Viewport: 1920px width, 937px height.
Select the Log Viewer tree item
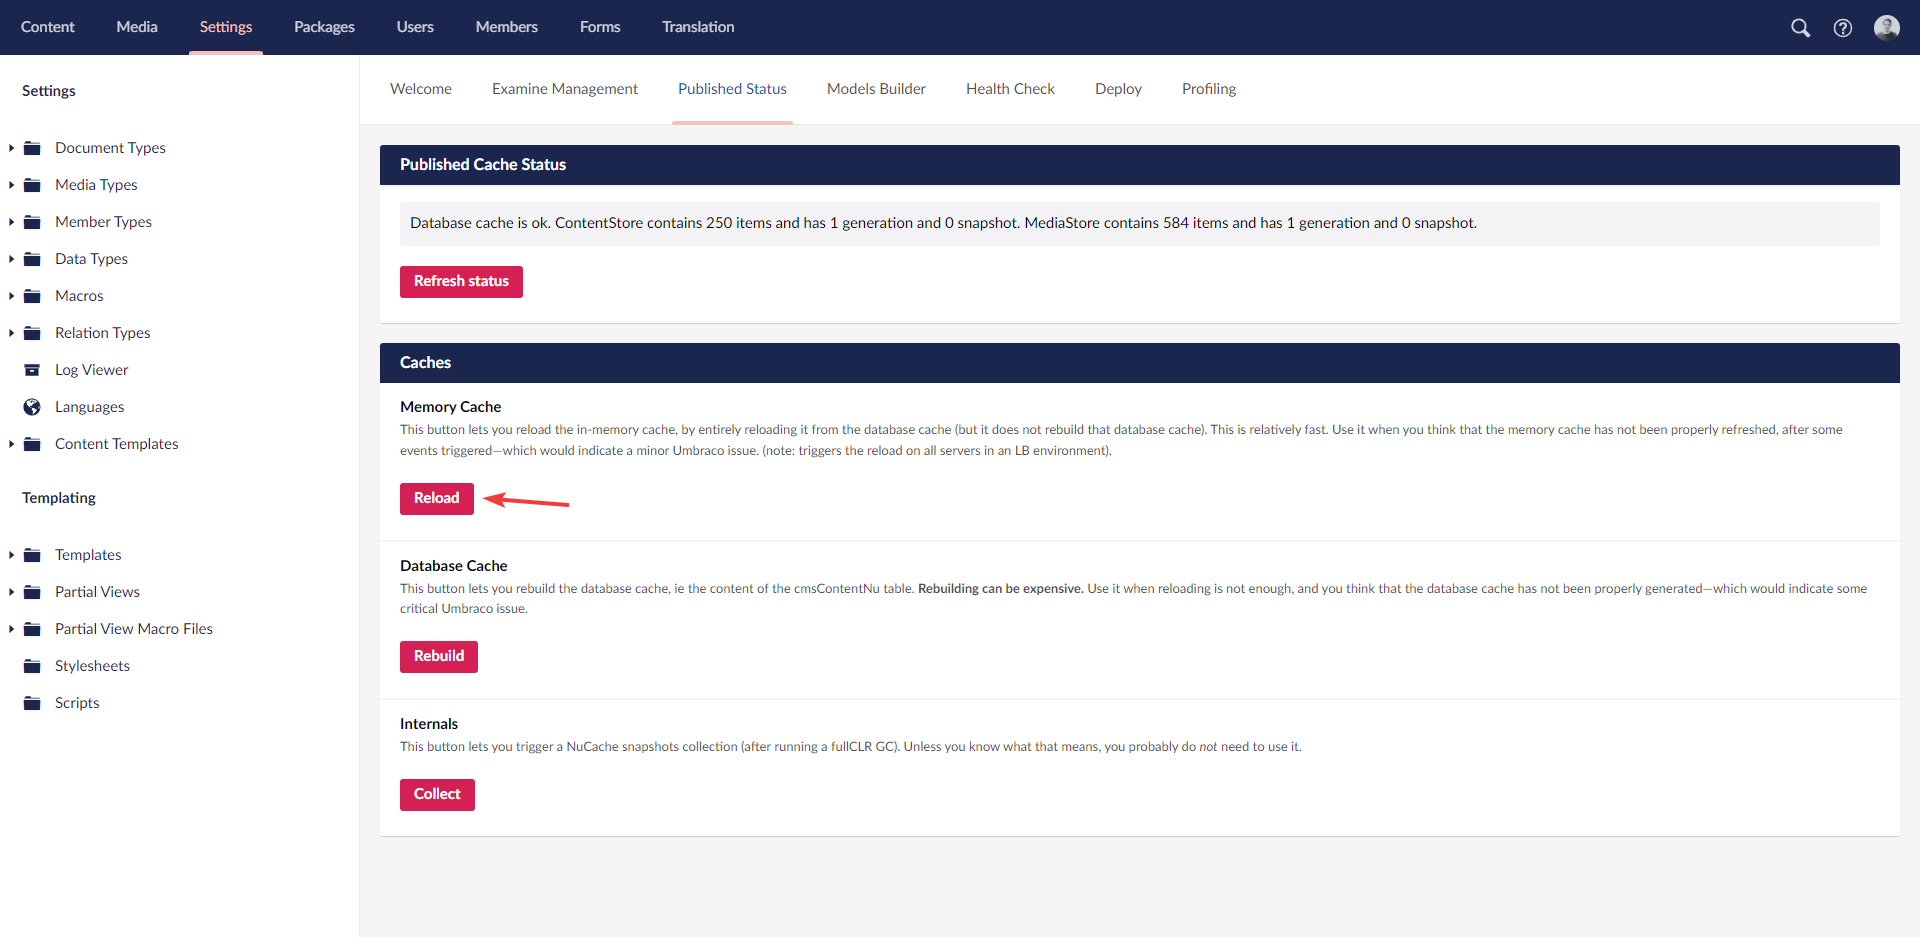click(x=92, y=370)
